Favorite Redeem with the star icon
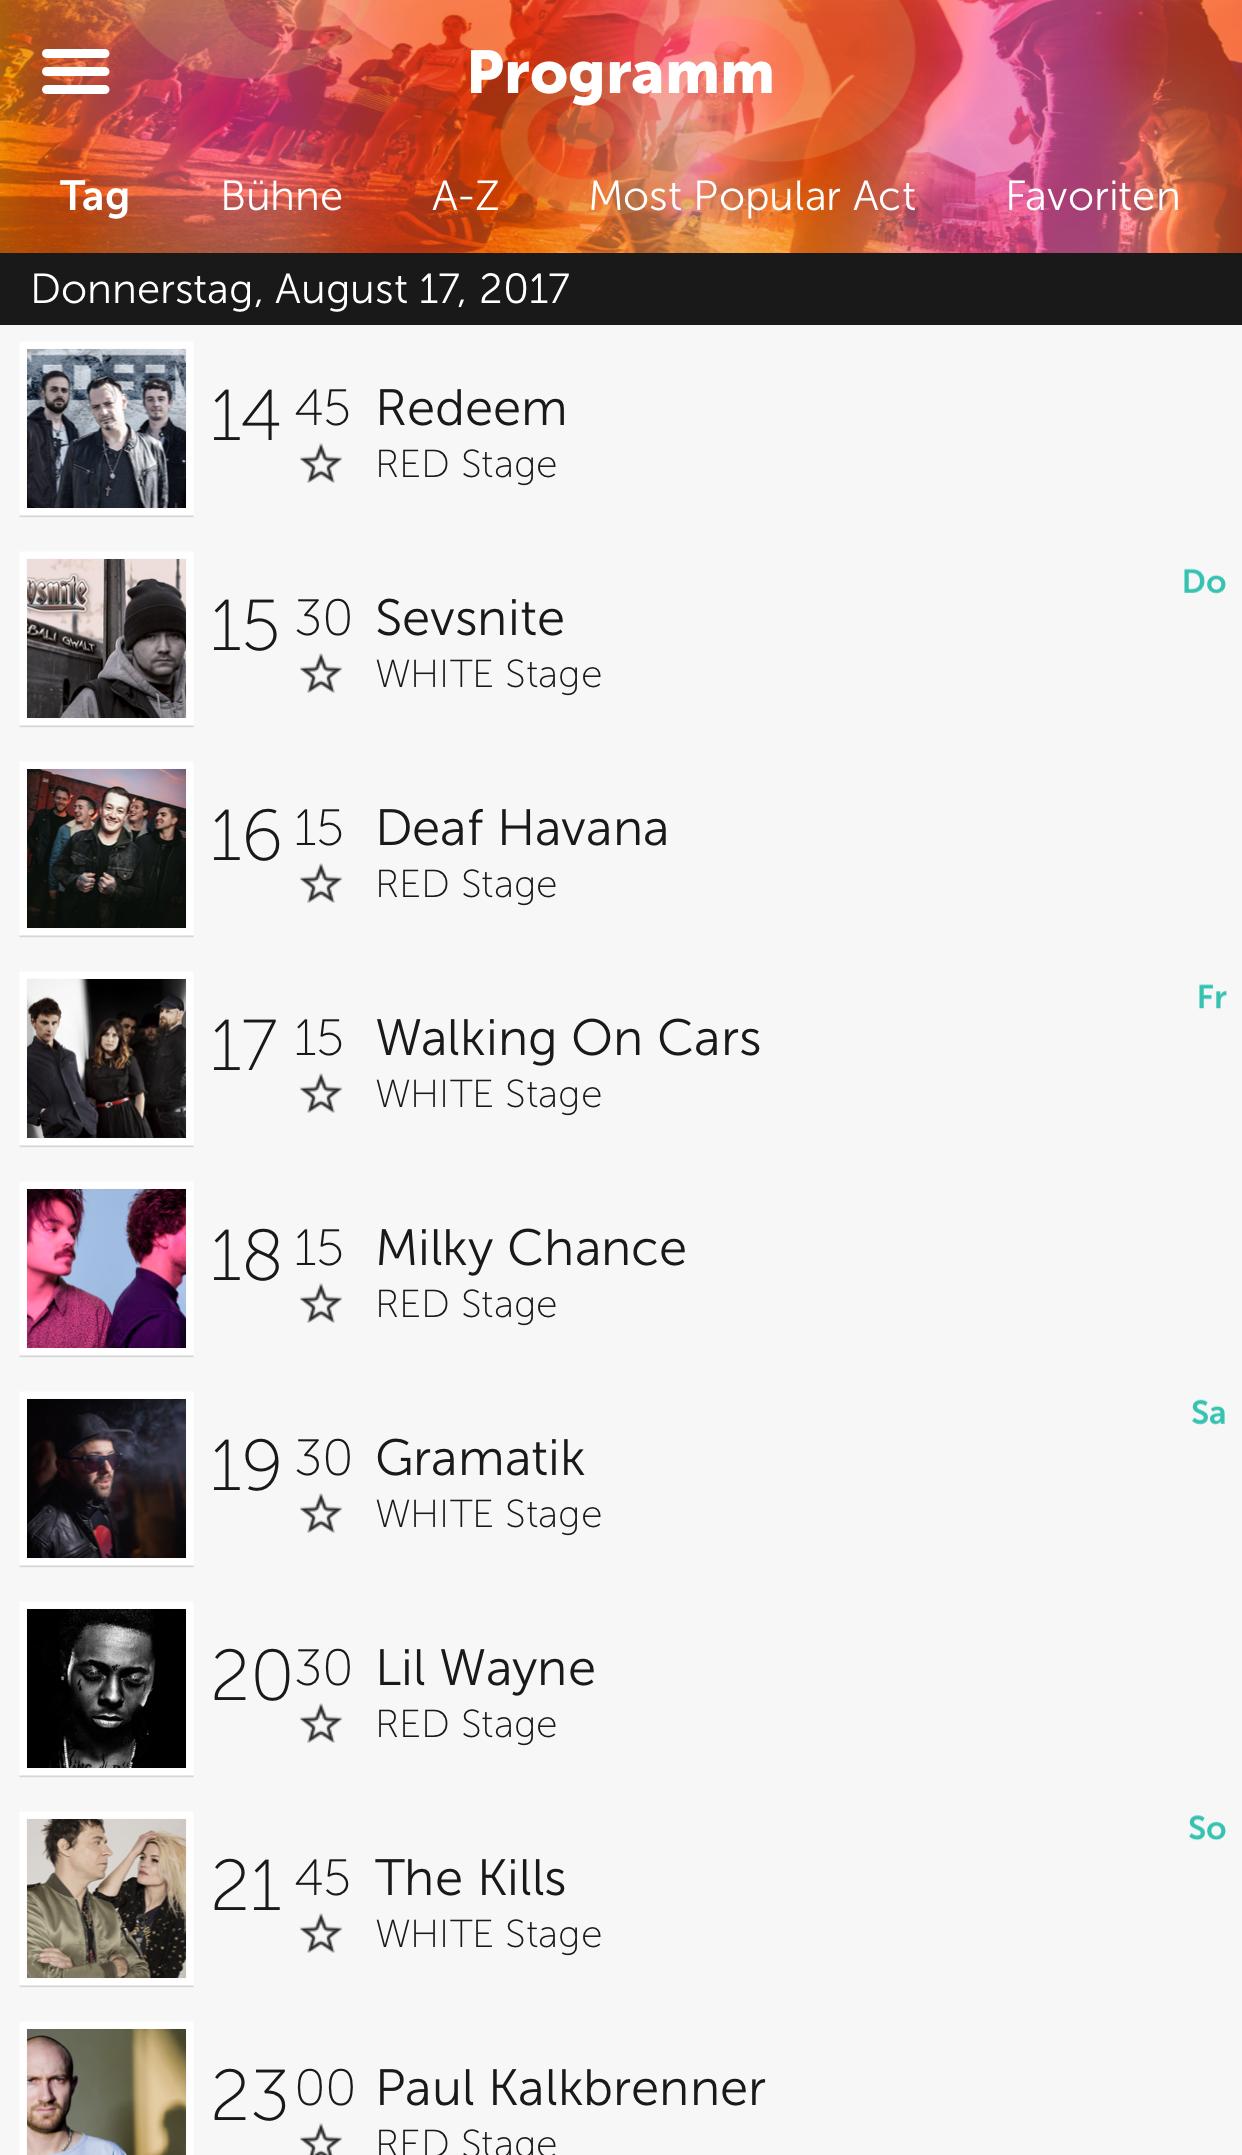 tap(320, 465)
